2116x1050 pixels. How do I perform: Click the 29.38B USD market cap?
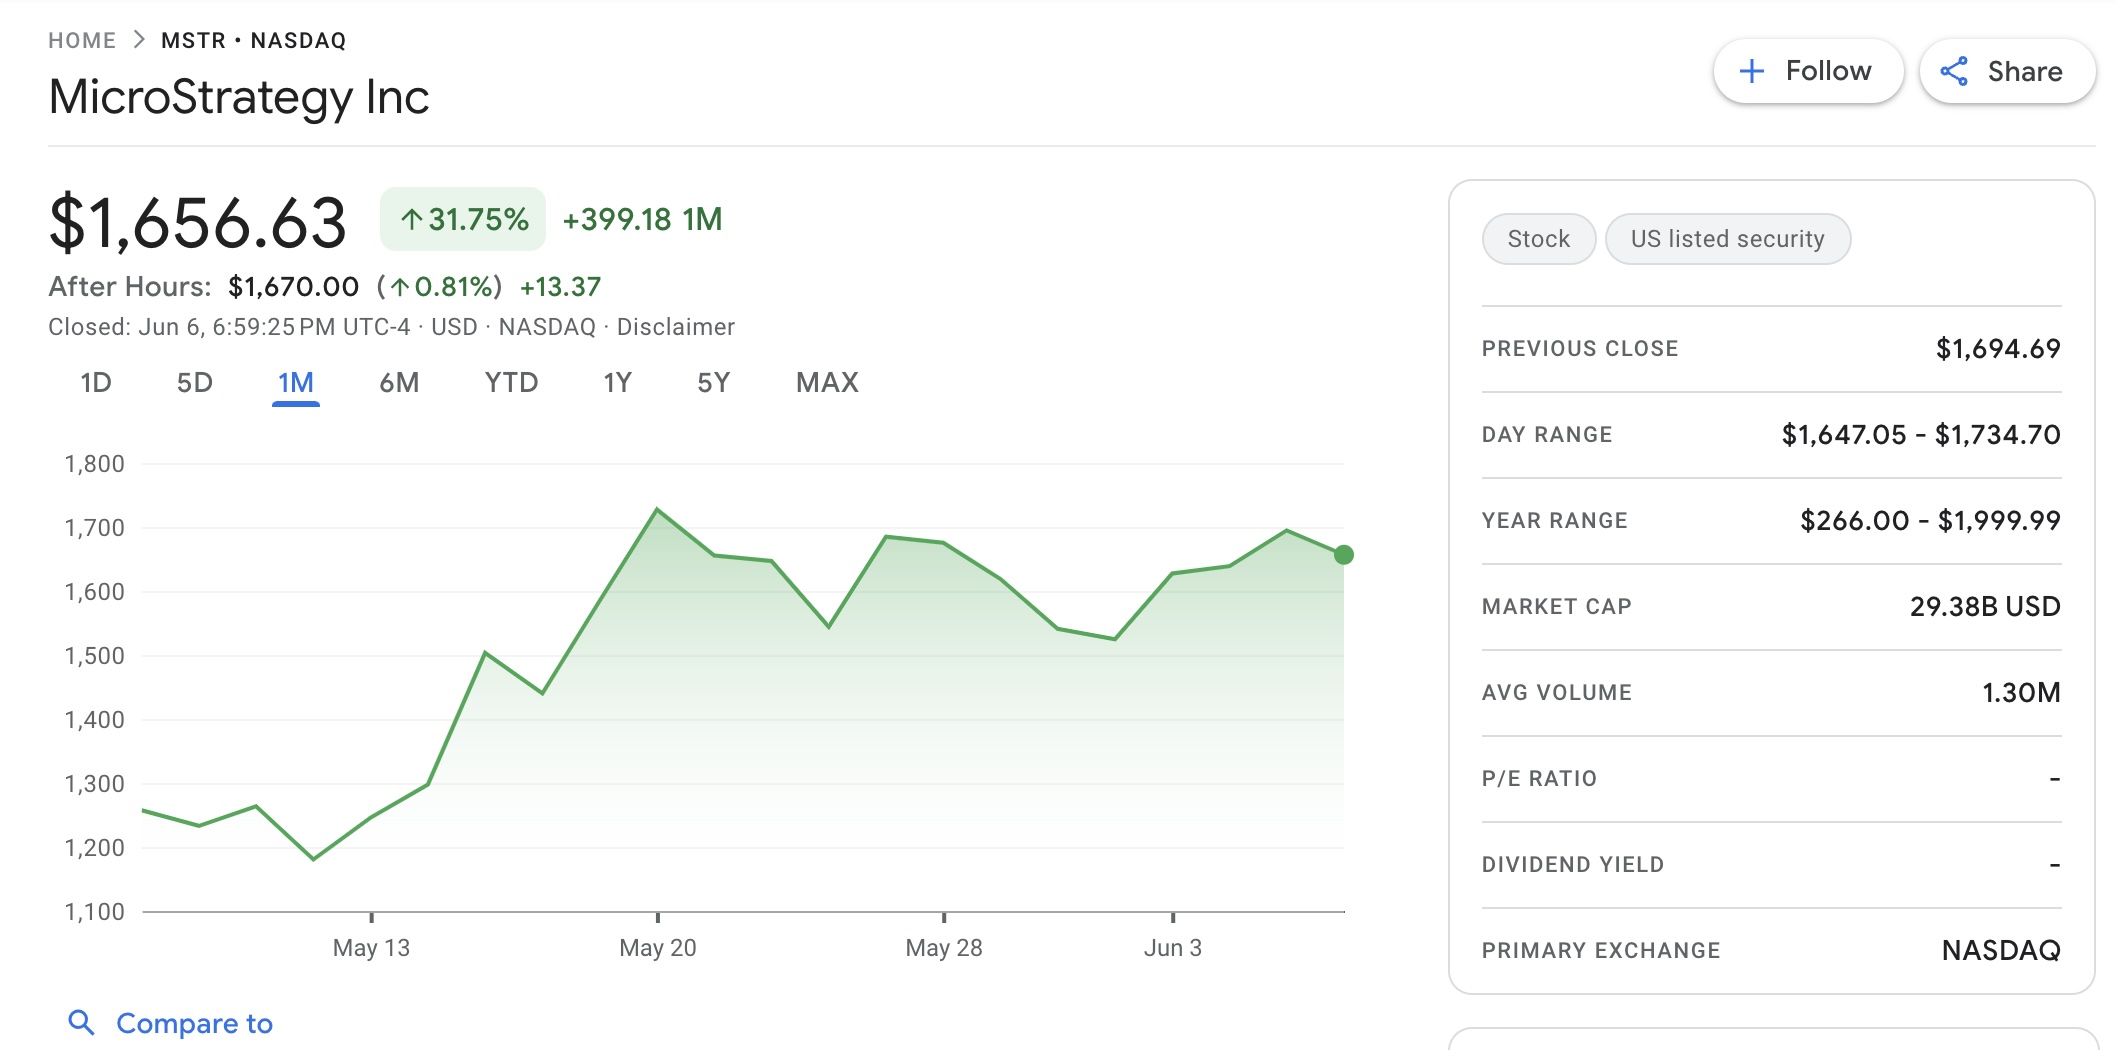point(1985,607)
